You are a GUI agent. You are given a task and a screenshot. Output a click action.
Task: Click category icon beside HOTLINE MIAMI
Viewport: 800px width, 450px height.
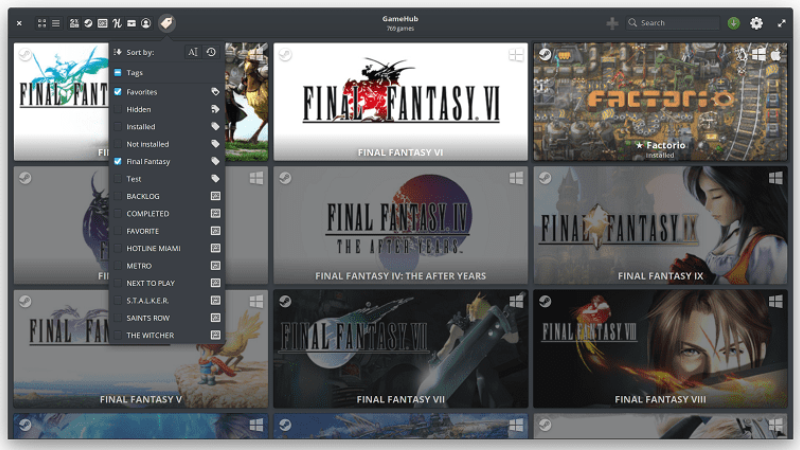tap(215, 248)
